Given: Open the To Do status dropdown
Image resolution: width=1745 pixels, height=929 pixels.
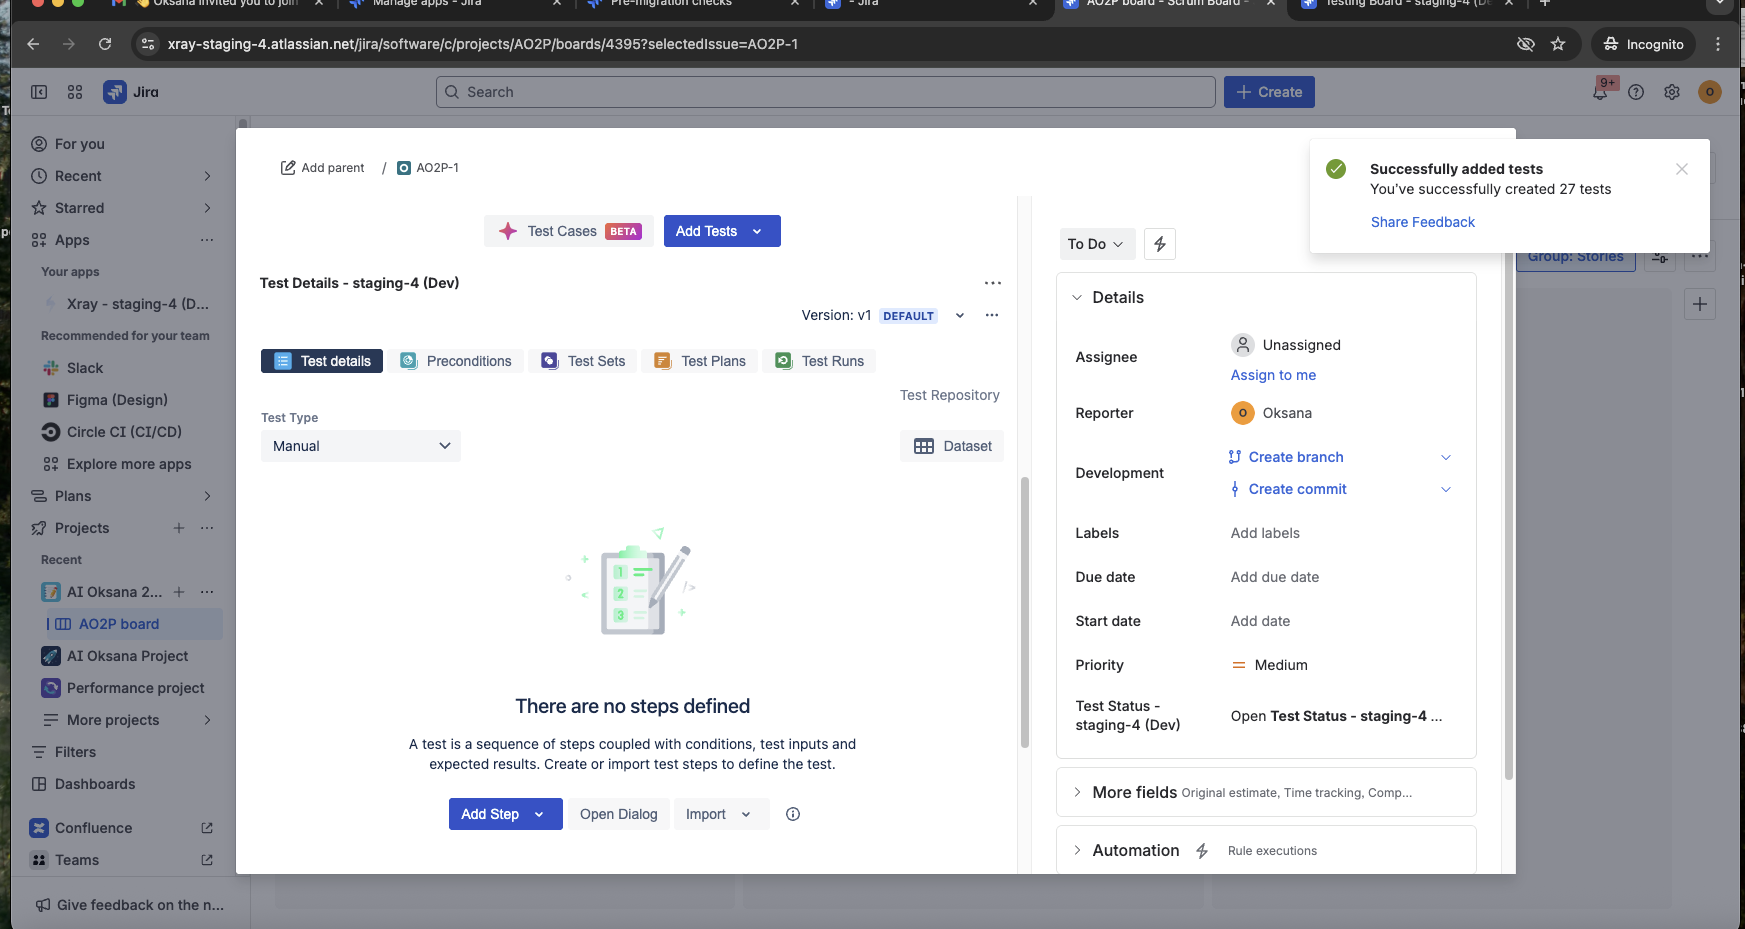Looking at the screenshot, I should click(x=1096, y=244).
